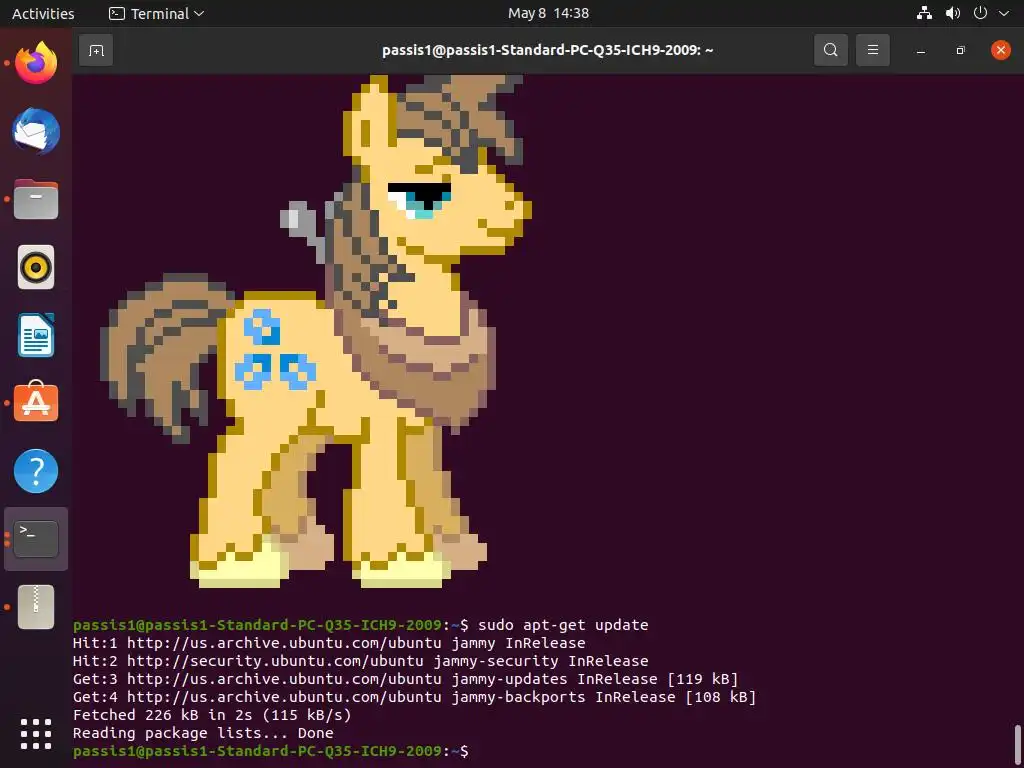Open the volume indicator
The height and width of the screenshot is (768, 1024).
pos(953,13)
